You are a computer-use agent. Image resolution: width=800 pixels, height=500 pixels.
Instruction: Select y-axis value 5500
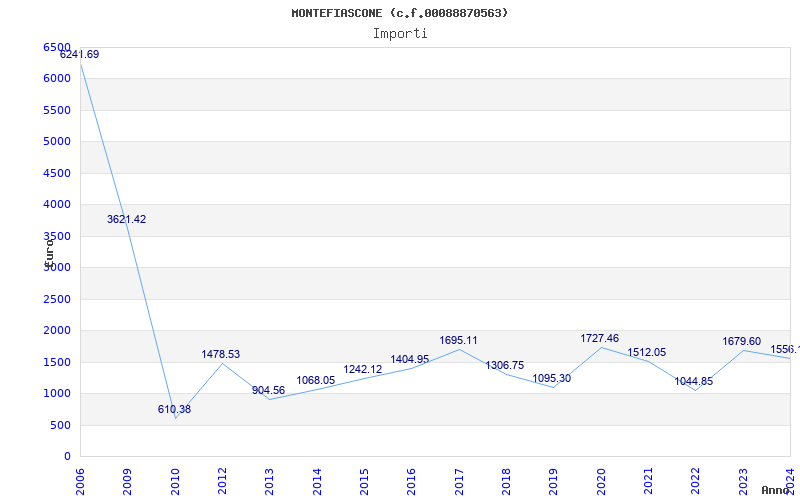tap(57, 110)
